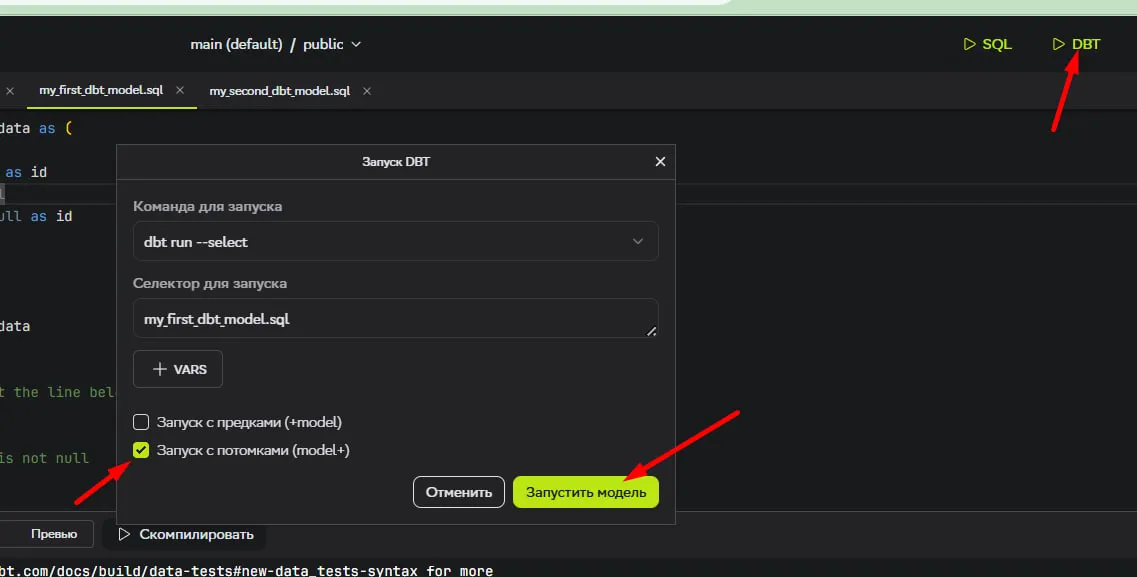Add variables with the + VARS button
Image resolution: width=1137 pixels, height=577 pixels.
(178, 369)
